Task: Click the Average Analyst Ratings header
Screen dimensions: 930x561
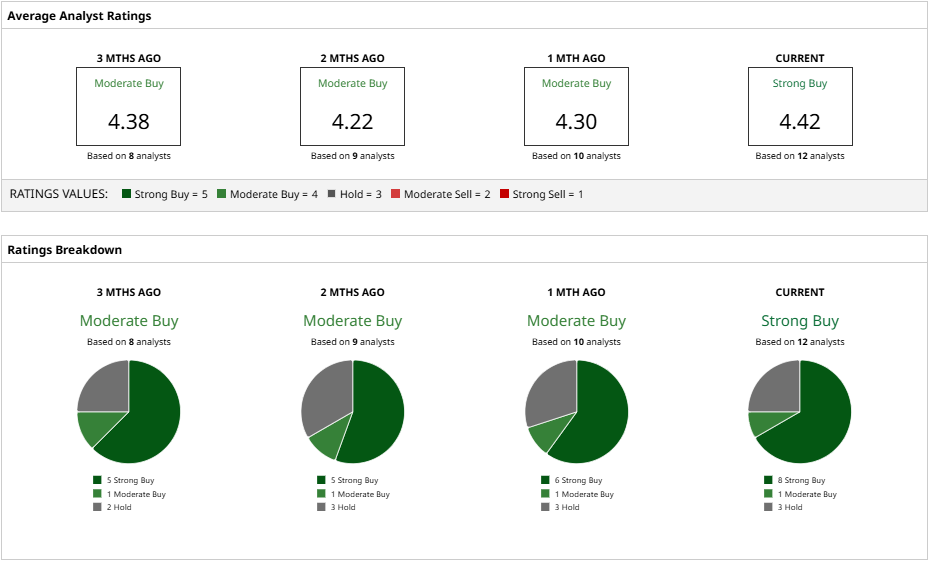Action: click(79, 16)
